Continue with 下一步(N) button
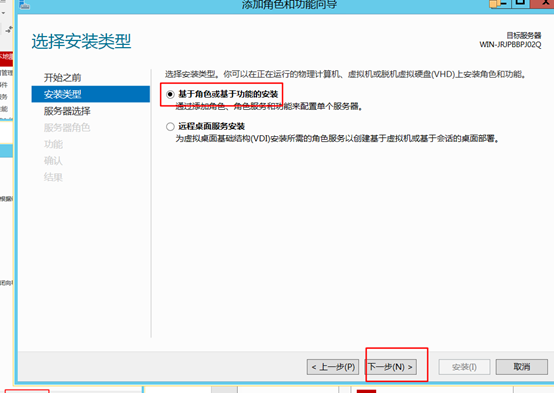The height and width of the screenshot is (393, 554). click(390, 367)
